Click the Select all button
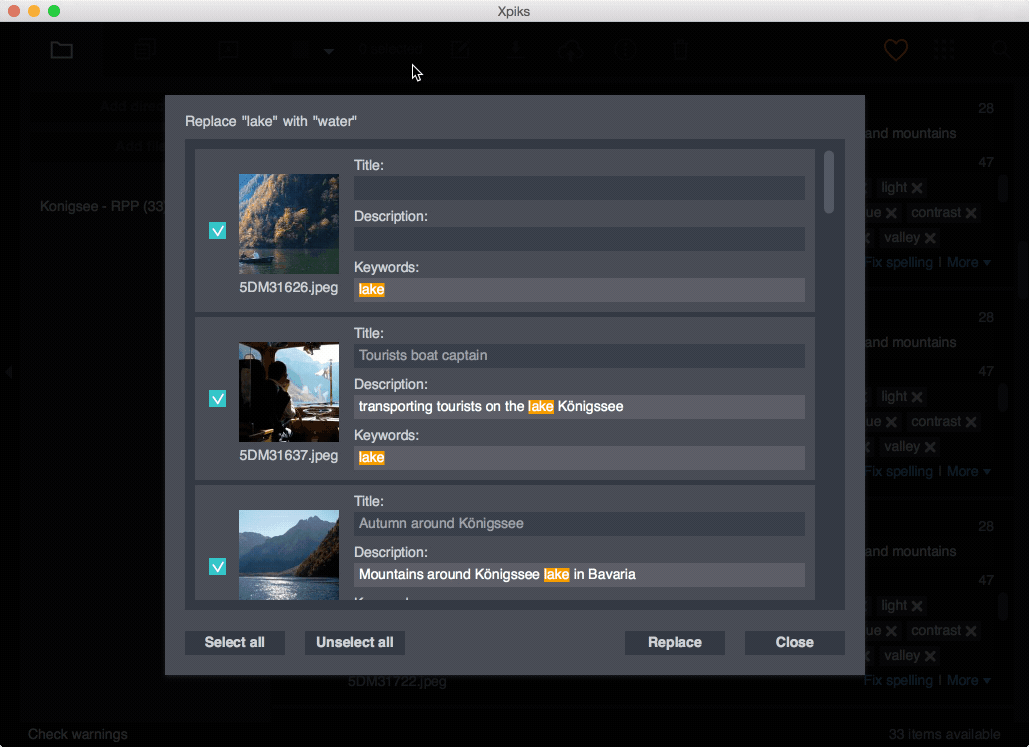Screen dimensions: 1029x747 click(x=235, y=642)
